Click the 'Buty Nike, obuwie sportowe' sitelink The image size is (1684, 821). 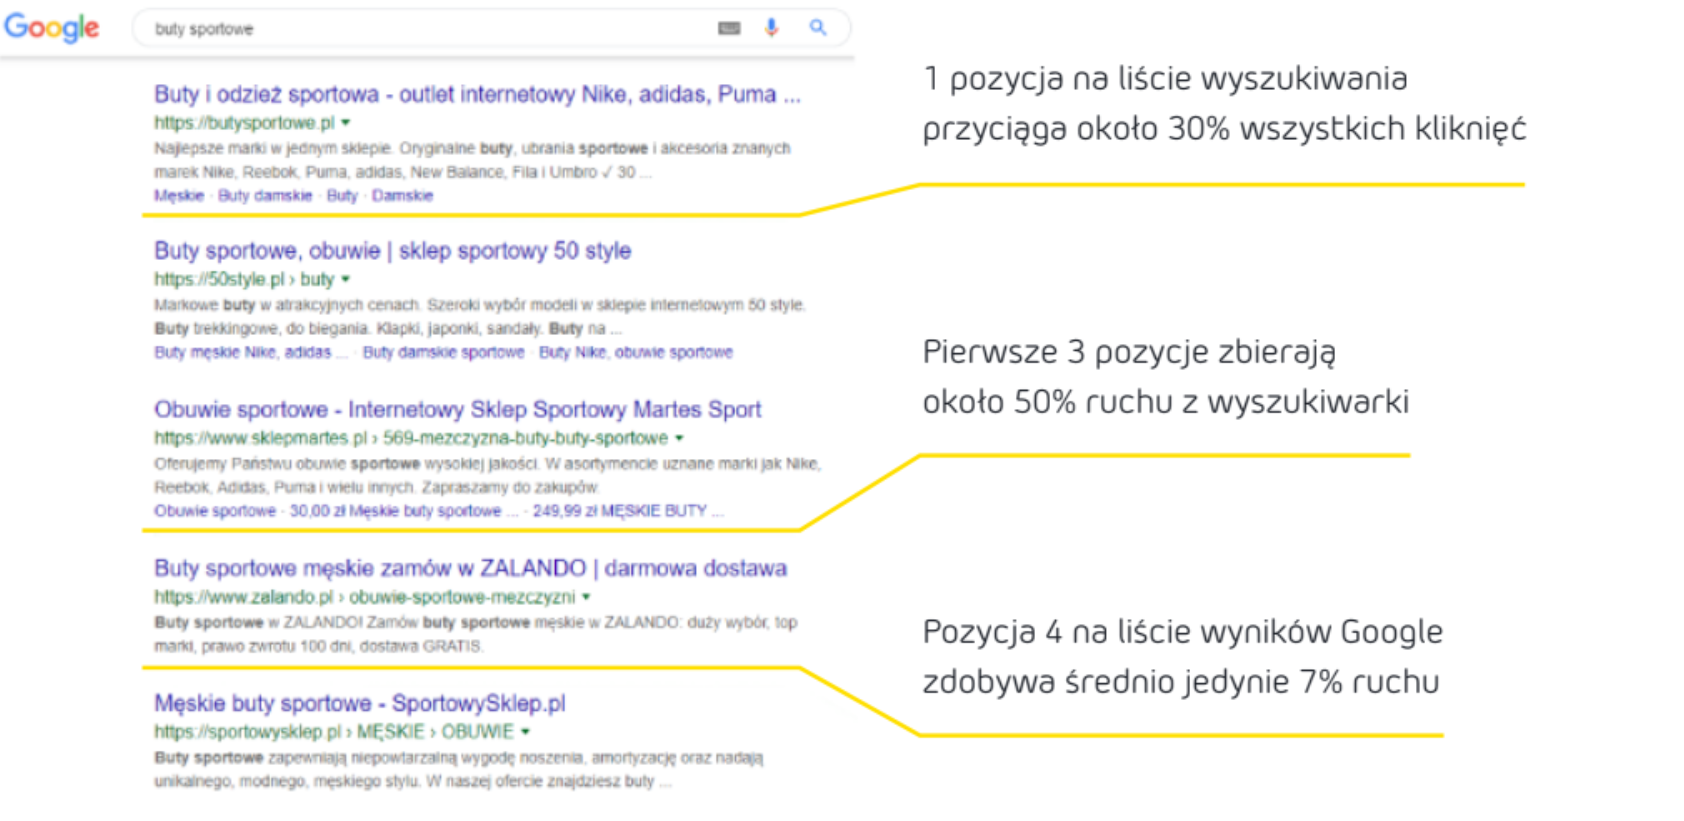[635, 353]
